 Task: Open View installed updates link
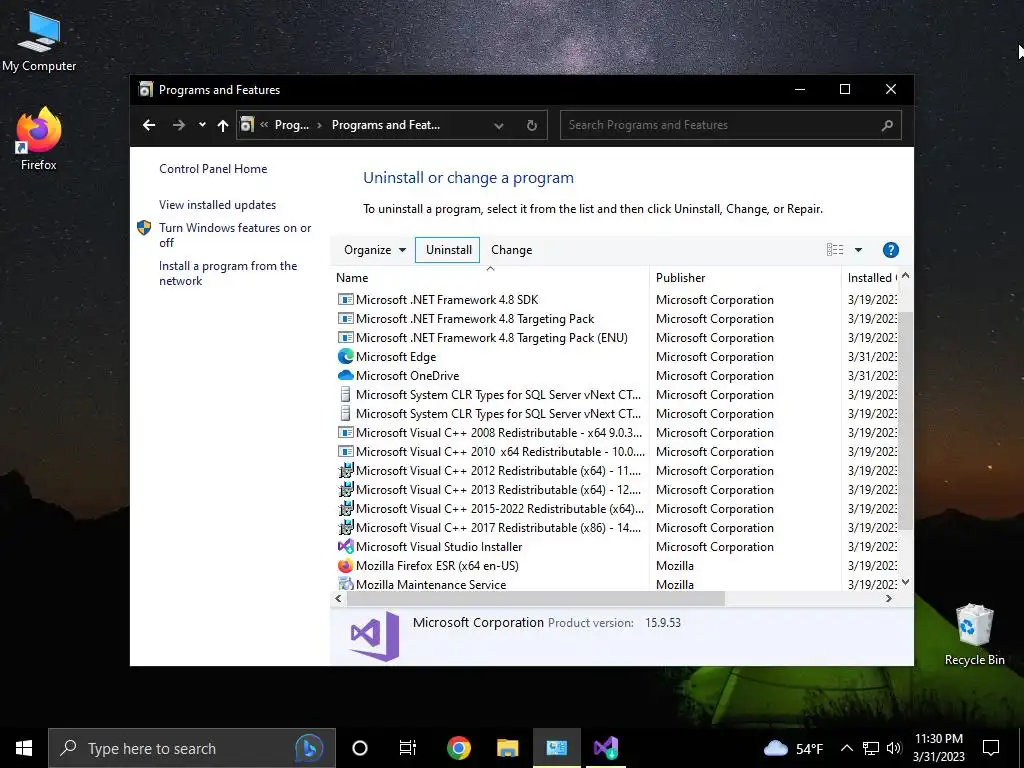pos(217,204)
